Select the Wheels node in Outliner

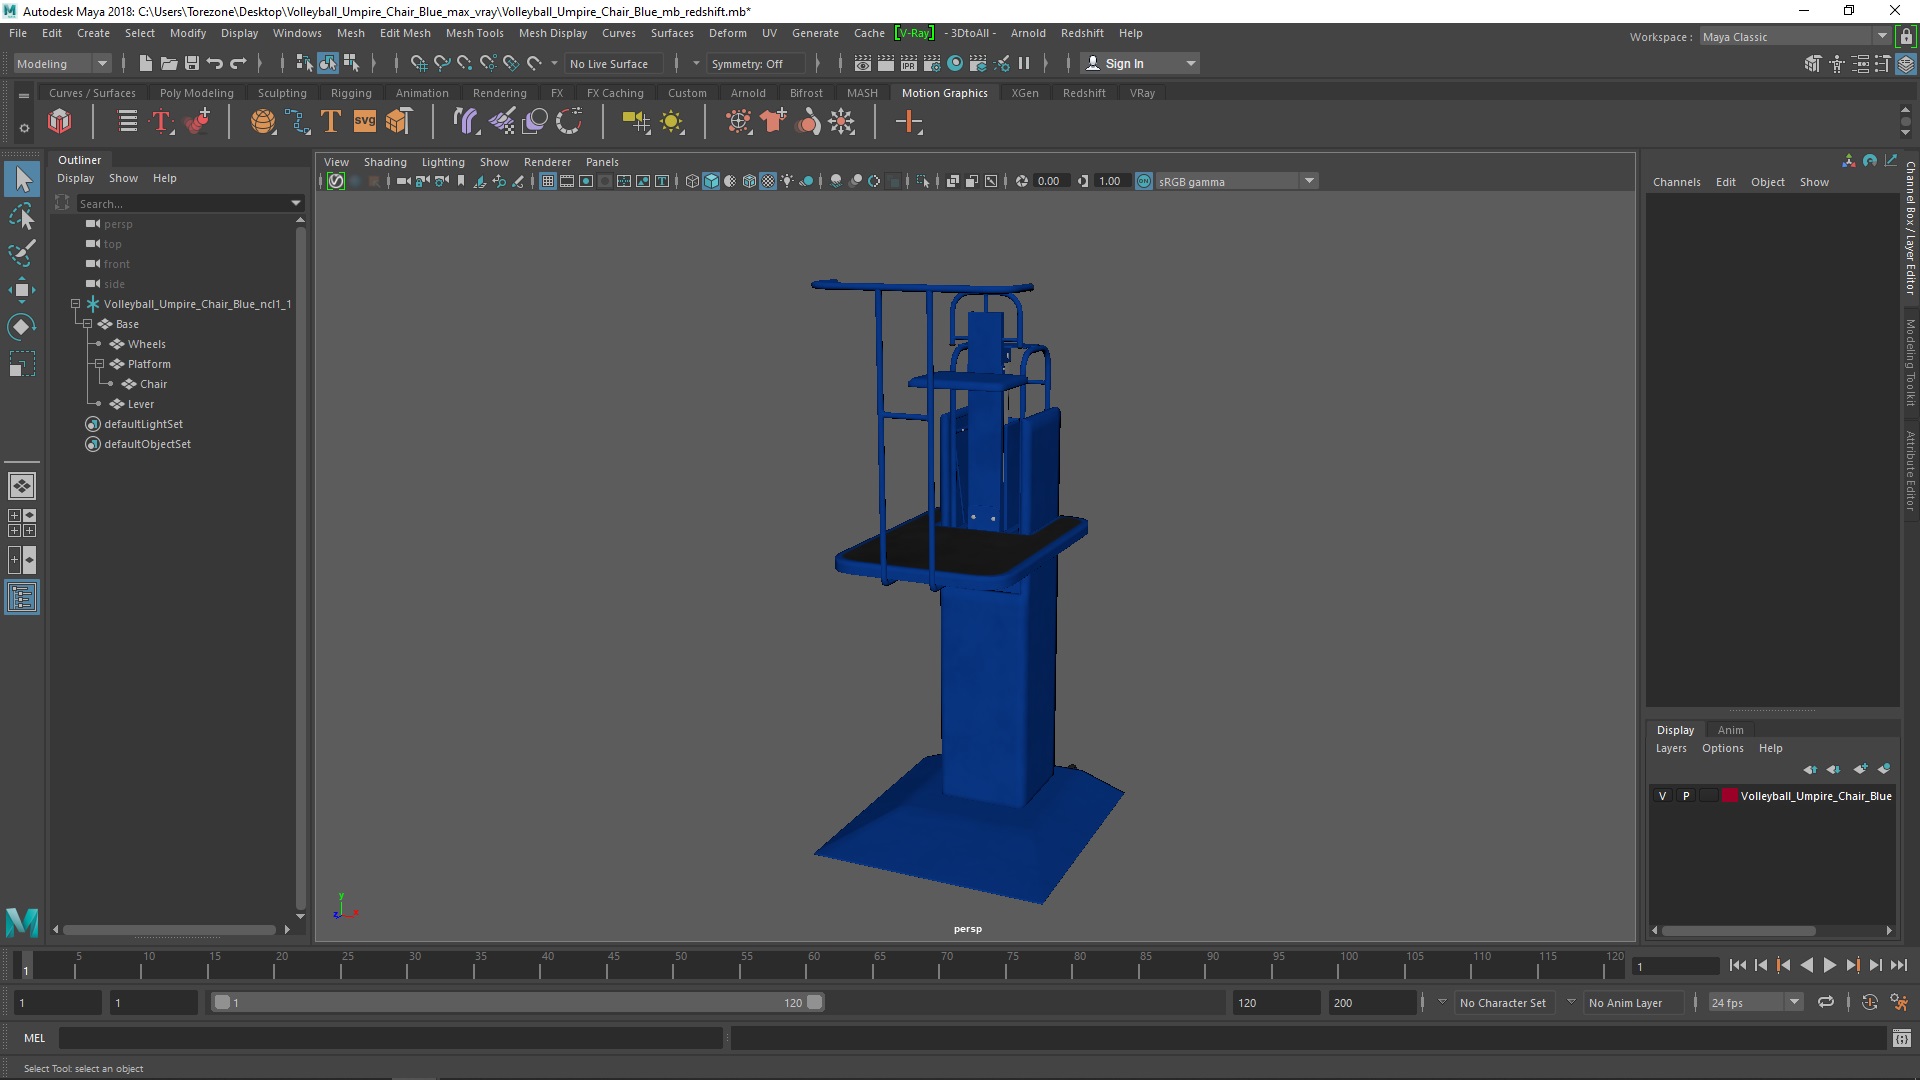[146, 344]
